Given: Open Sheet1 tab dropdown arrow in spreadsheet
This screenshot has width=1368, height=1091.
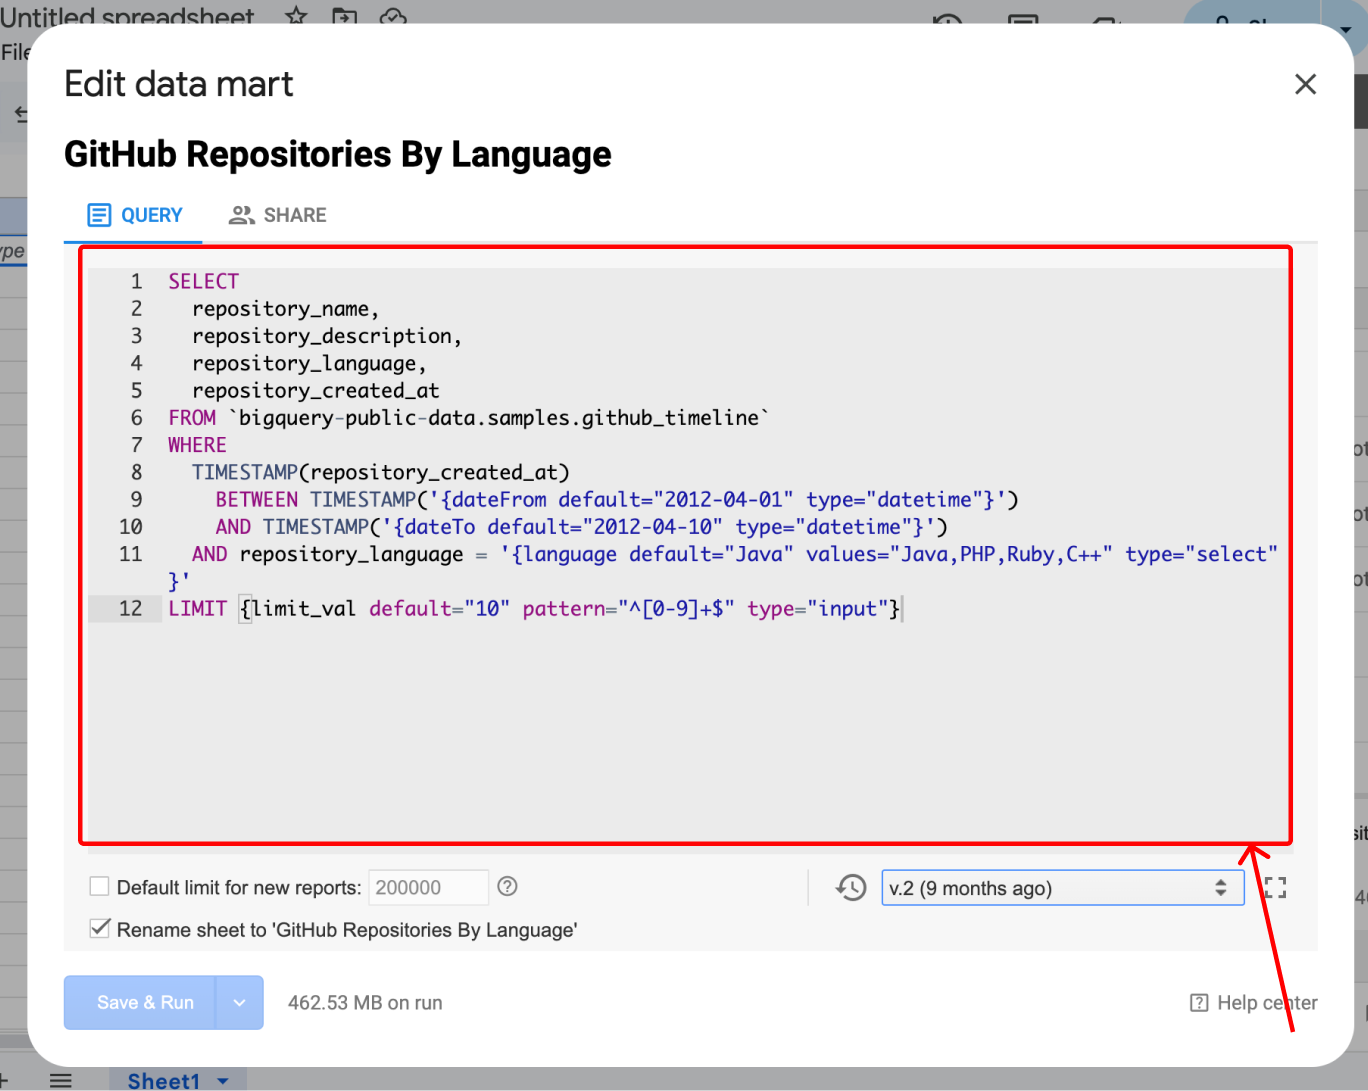Looking at the screenshot, I should (x=223, y=1081).
